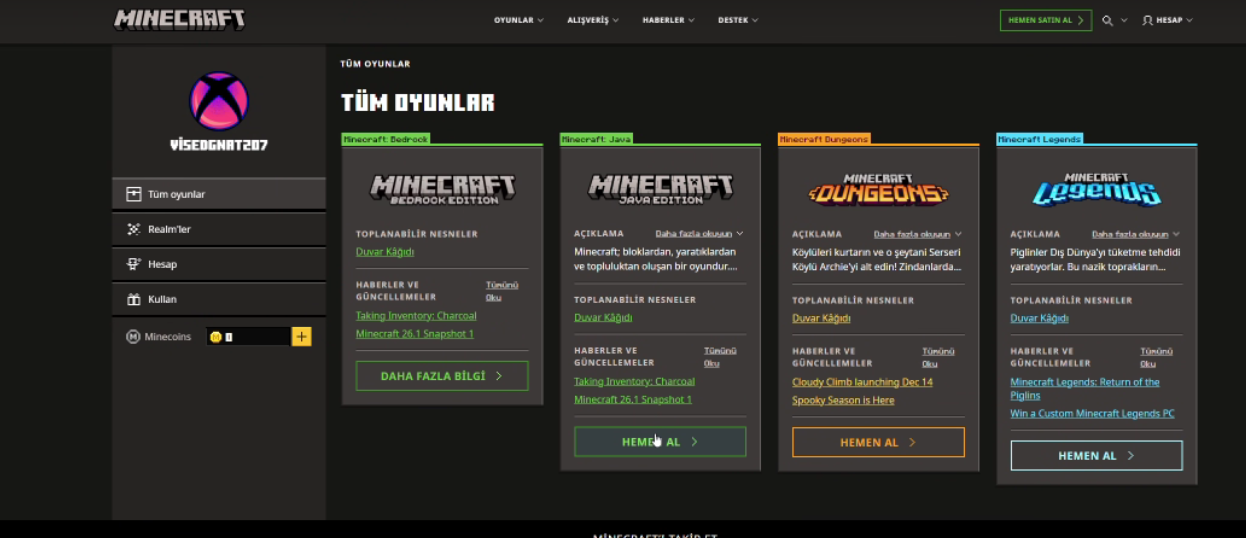Click Daha Fazla Bilgi in Bedrock card
Screen dimensions: 1246x538
click(442, 376)
